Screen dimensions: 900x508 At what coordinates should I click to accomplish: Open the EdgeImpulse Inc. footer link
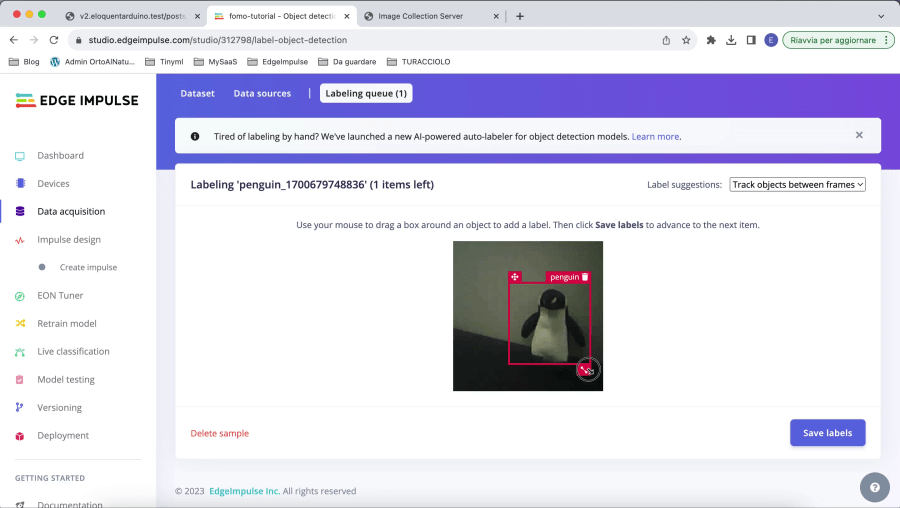pyautogui.click(x=245, y=491)
